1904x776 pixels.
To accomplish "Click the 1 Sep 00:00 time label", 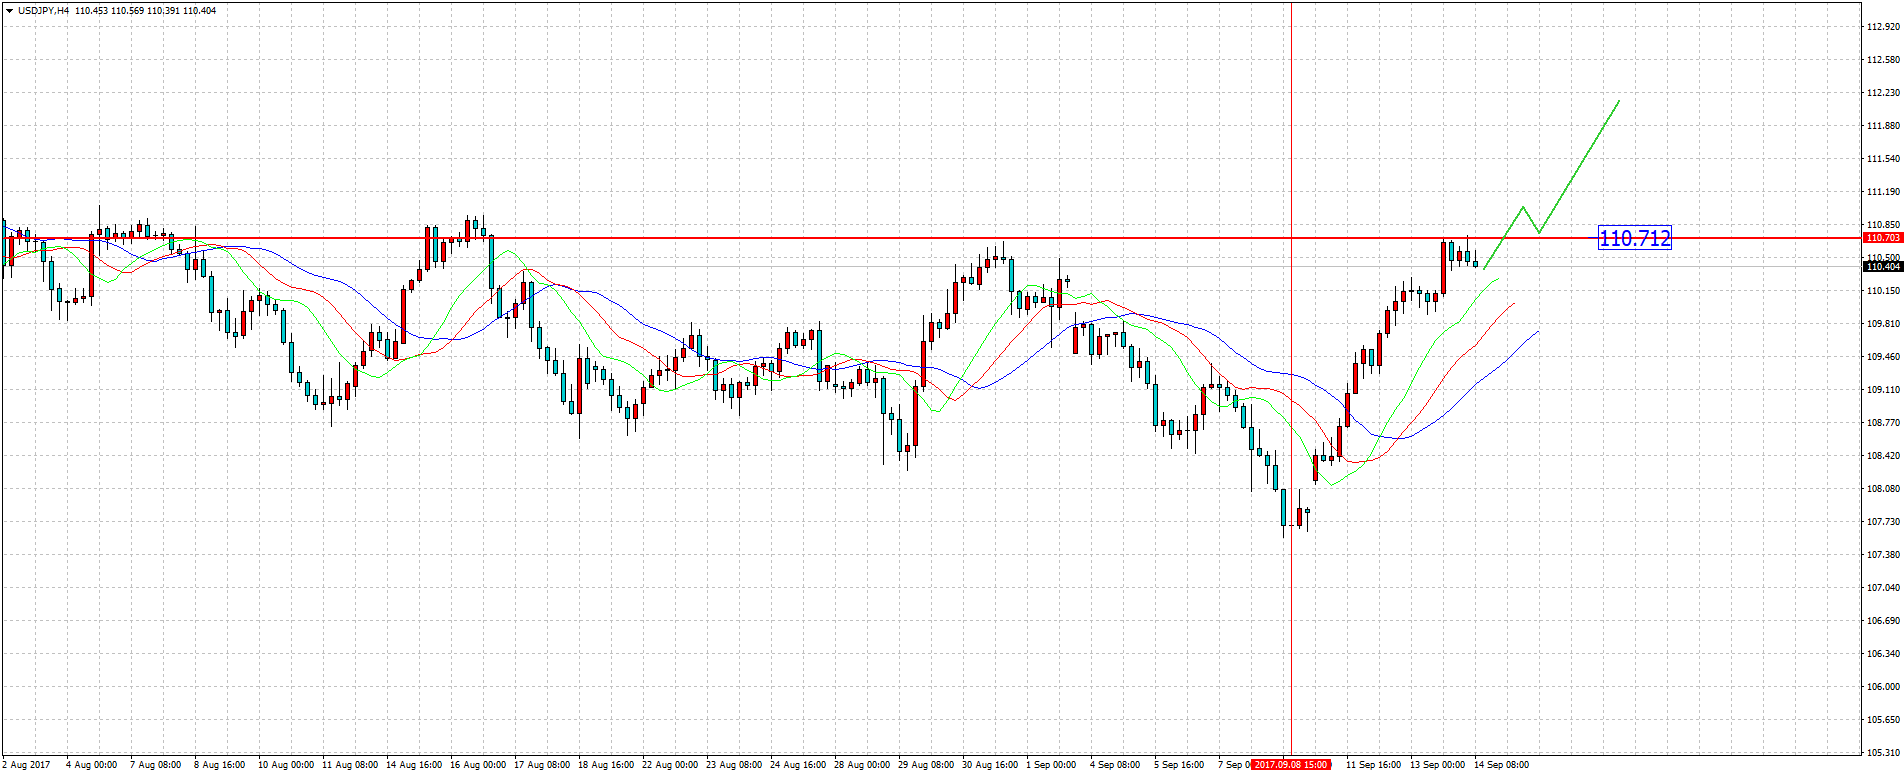I will [1051, 765].
